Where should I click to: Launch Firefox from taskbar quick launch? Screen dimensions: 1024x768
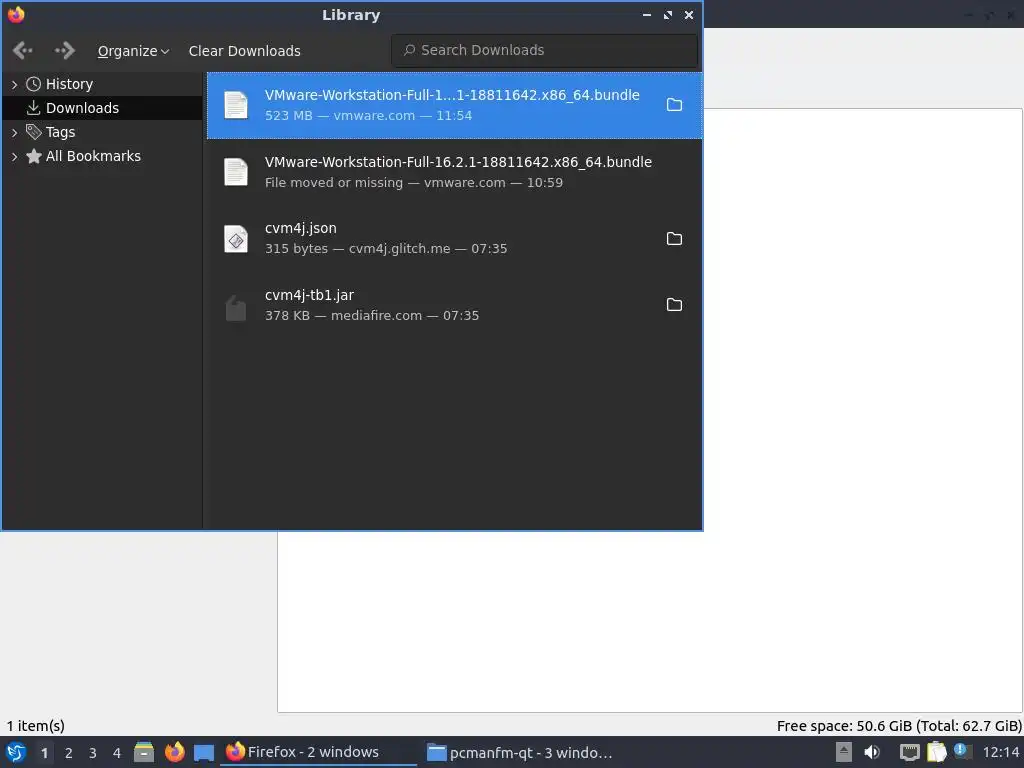click(174, 752)
